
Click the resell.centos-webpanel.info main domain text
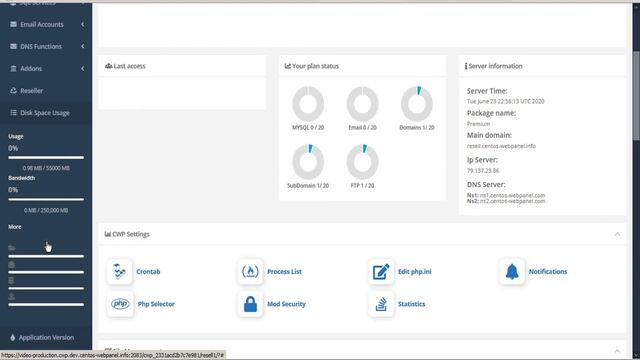[x=501, y=146]
